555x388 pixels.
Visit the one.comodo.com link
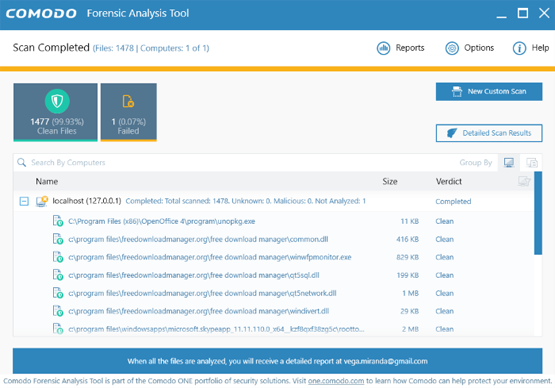(x=336, y=381)
